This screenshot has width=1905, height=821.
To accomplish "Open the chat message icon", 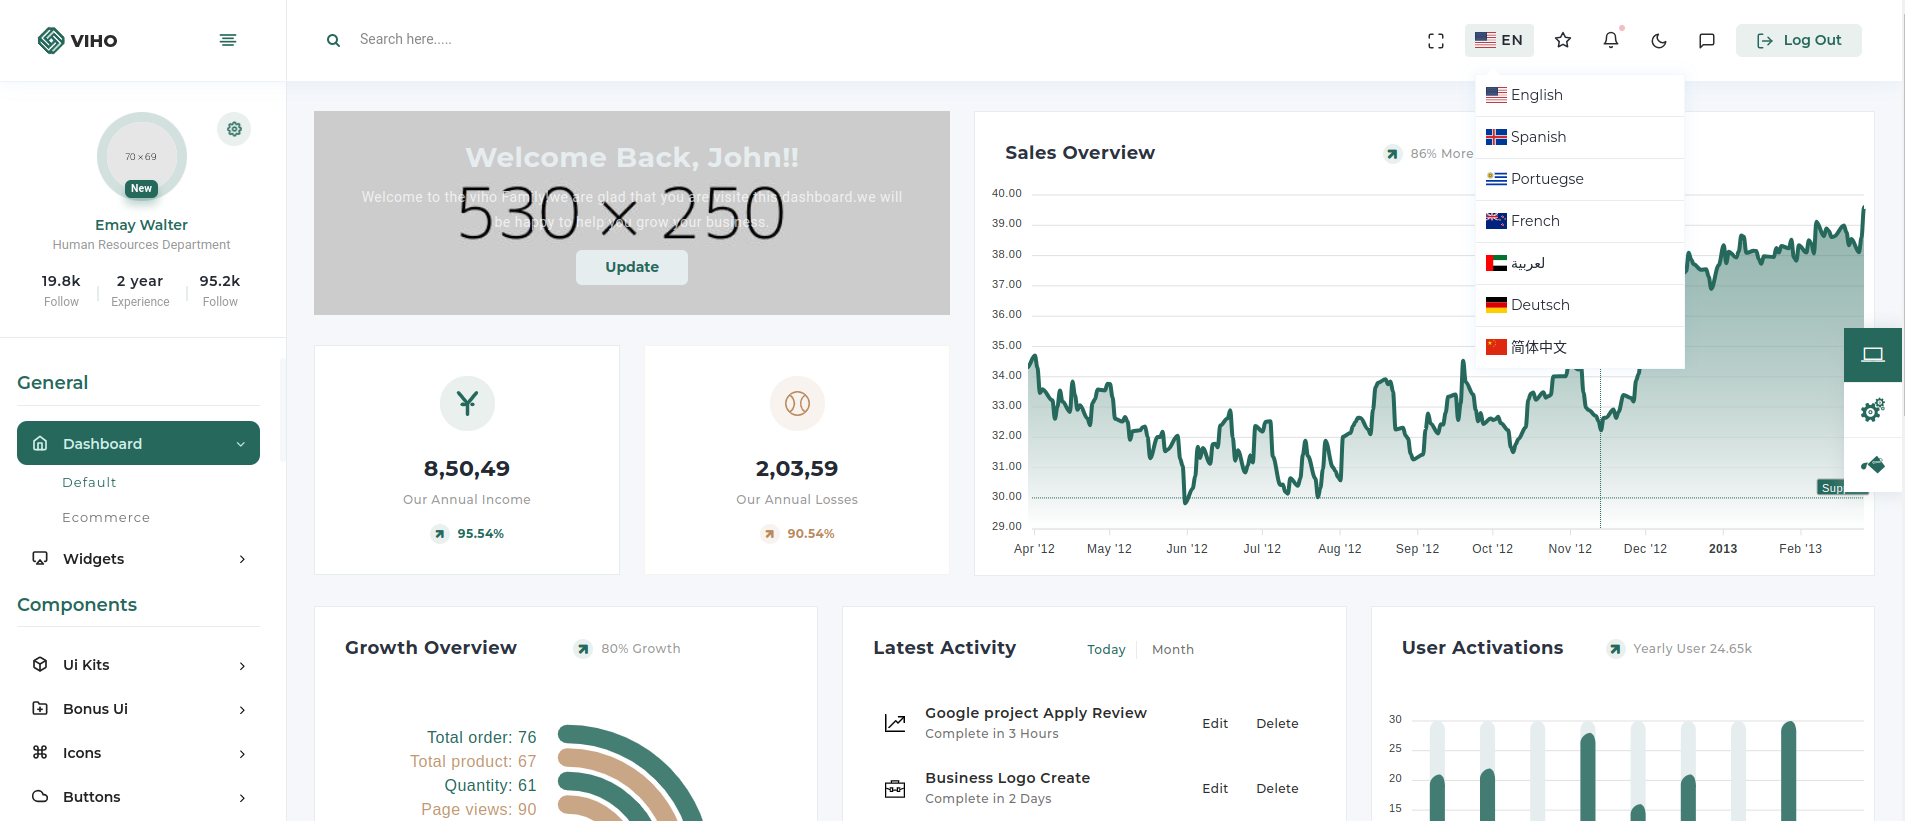I will pyautogui.click(x=1707, y=41).
